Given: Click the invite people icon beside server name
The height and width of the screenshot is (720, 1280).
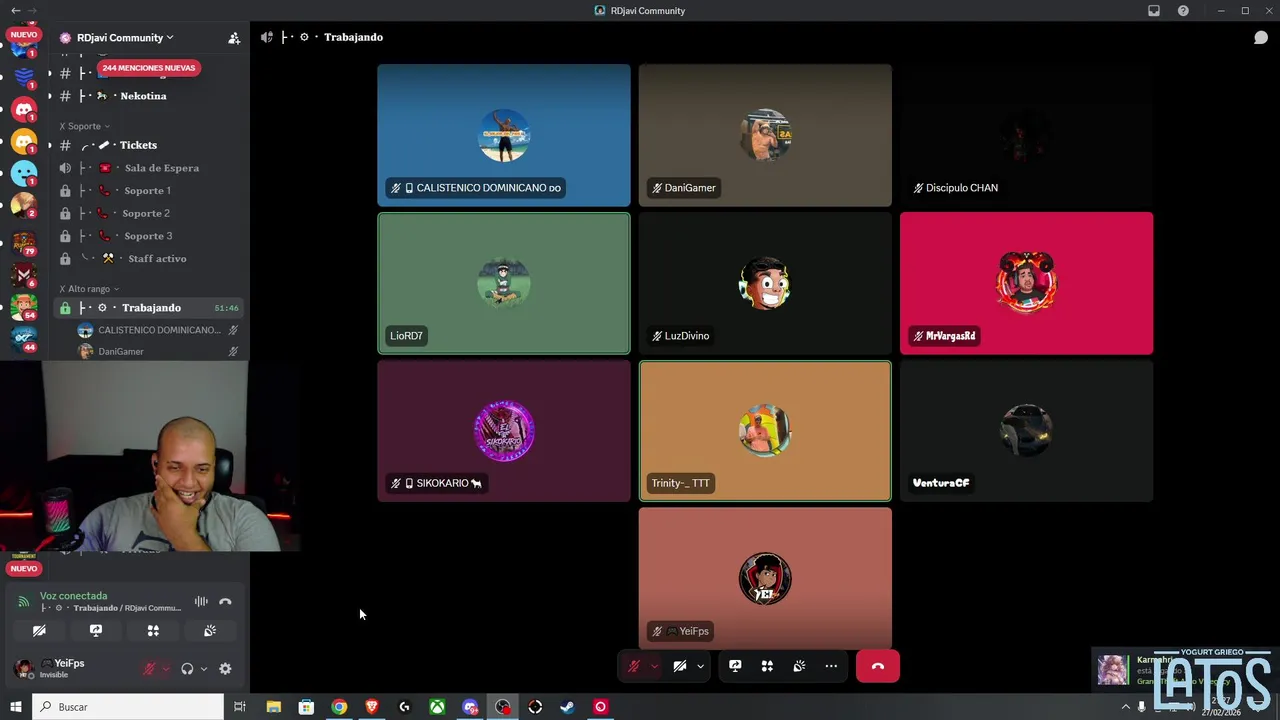Looking at the screenshot, I should 234,38.
